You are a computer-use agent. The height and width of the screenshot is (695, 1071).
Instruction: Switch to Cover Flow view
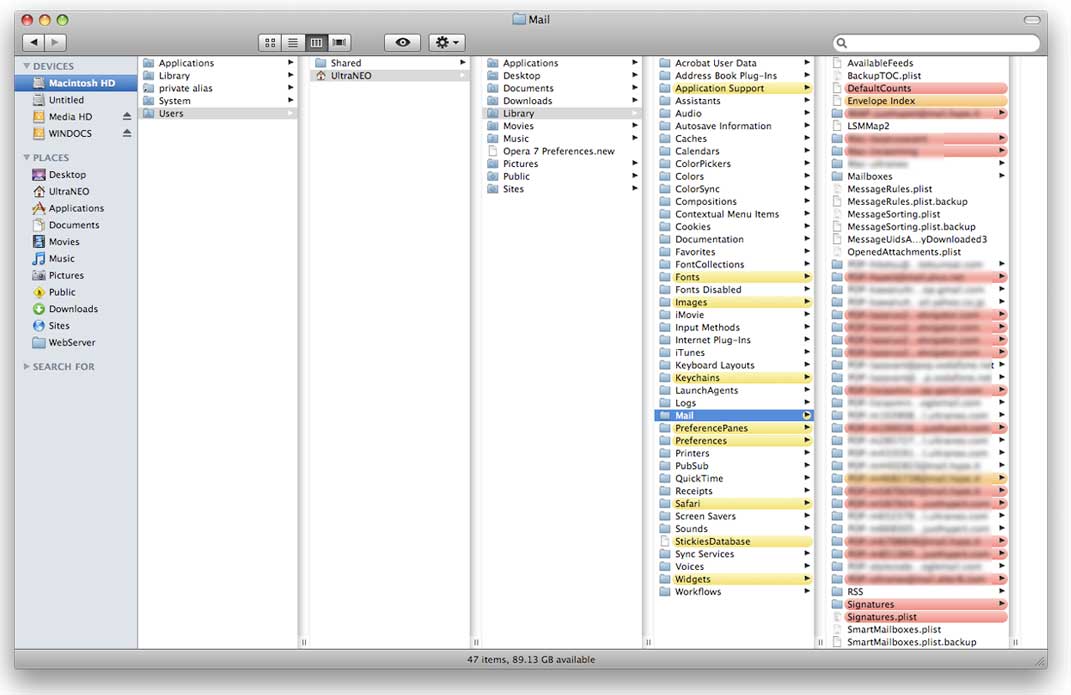tap(339, 42)
